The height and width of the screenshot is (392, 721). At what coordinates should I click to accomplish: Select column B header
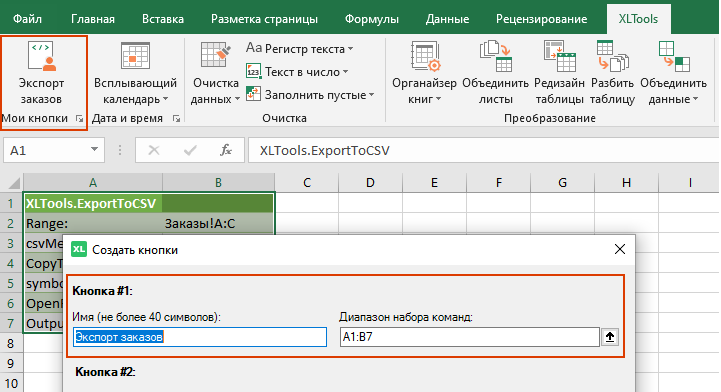[x=218, y=183]
